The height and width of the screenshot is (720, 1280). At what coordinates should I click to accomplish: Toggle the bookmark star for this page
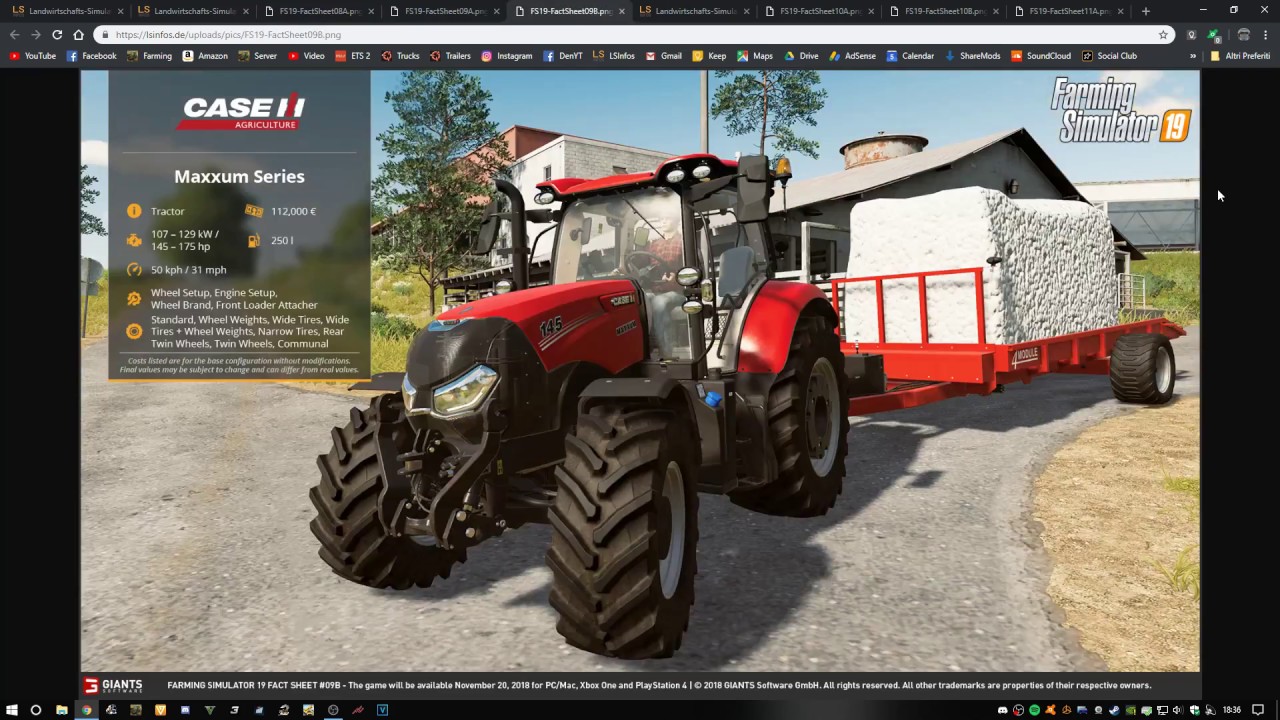pyautogui.click(x=1163, y=34)
